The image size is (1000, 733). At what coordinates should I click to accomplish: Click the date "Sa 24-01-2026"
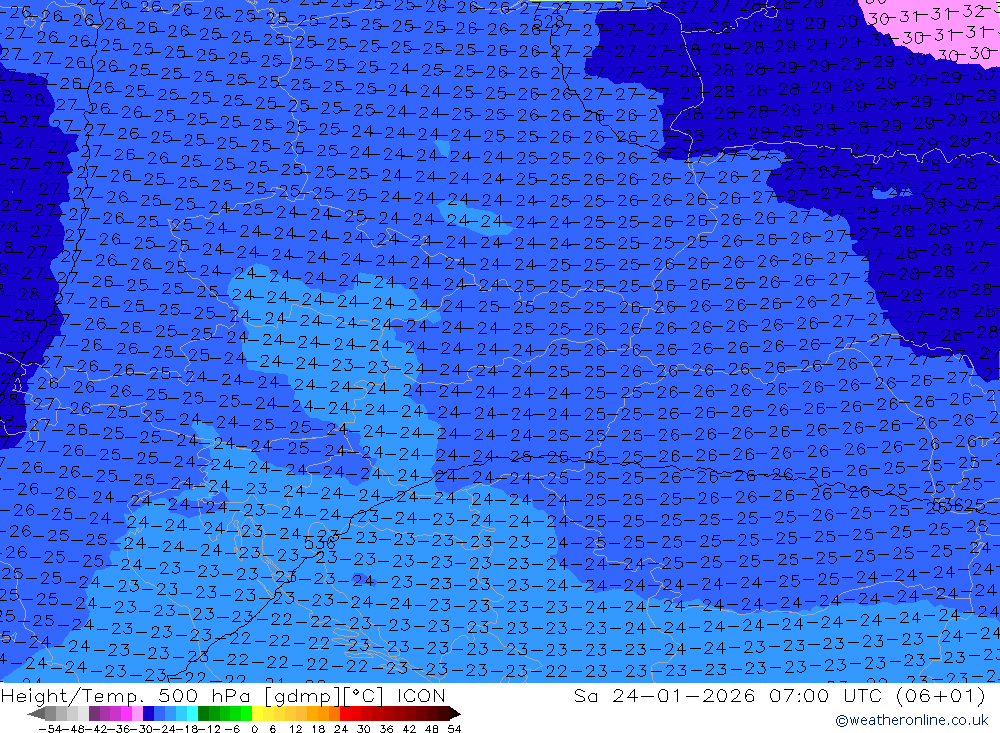665,695
